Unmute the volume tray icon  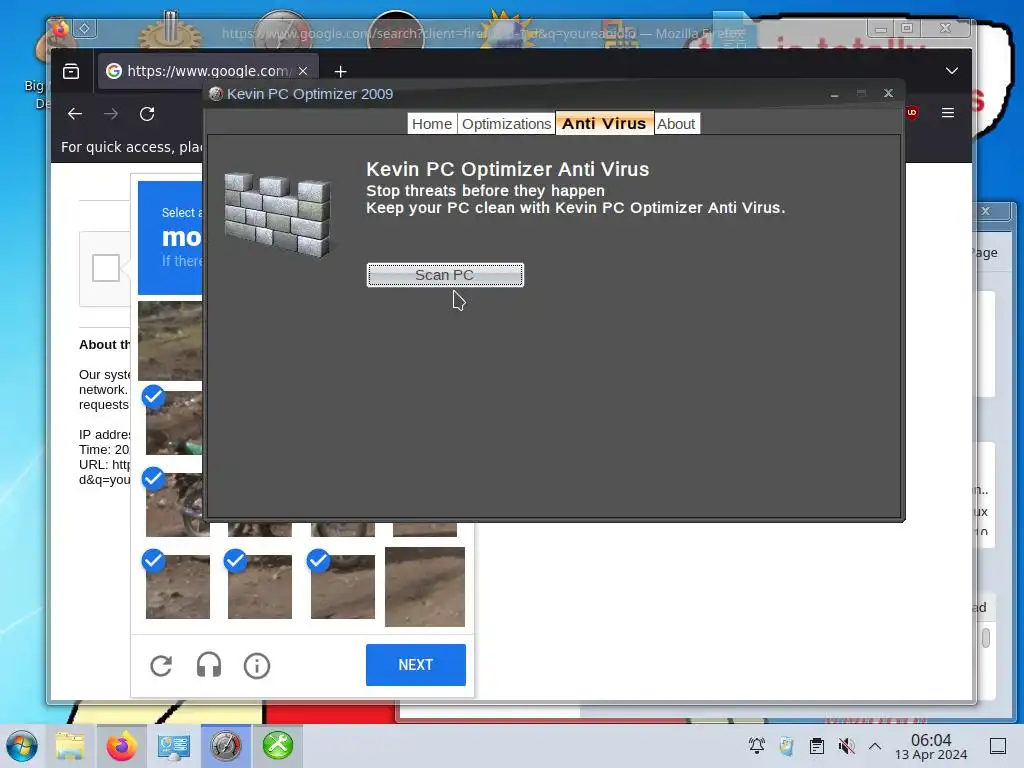pyautogui.click(x=846, y=746)
